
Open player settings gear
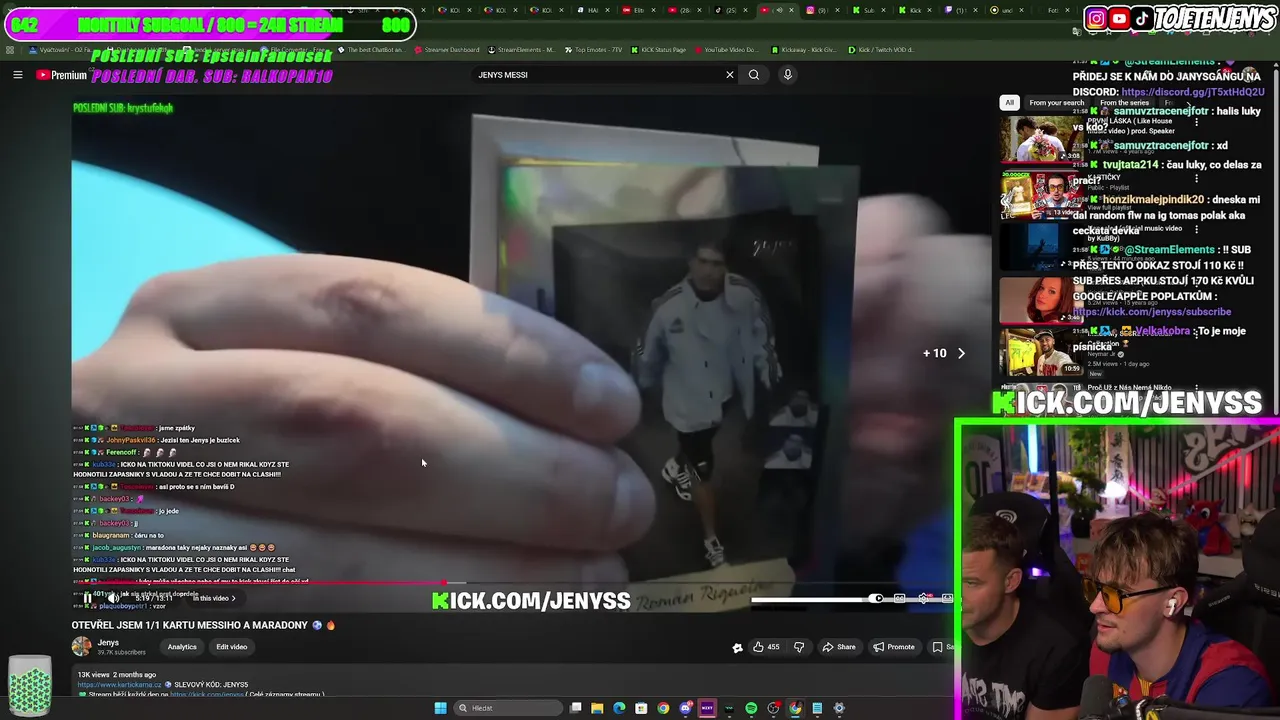coord(923,598)
